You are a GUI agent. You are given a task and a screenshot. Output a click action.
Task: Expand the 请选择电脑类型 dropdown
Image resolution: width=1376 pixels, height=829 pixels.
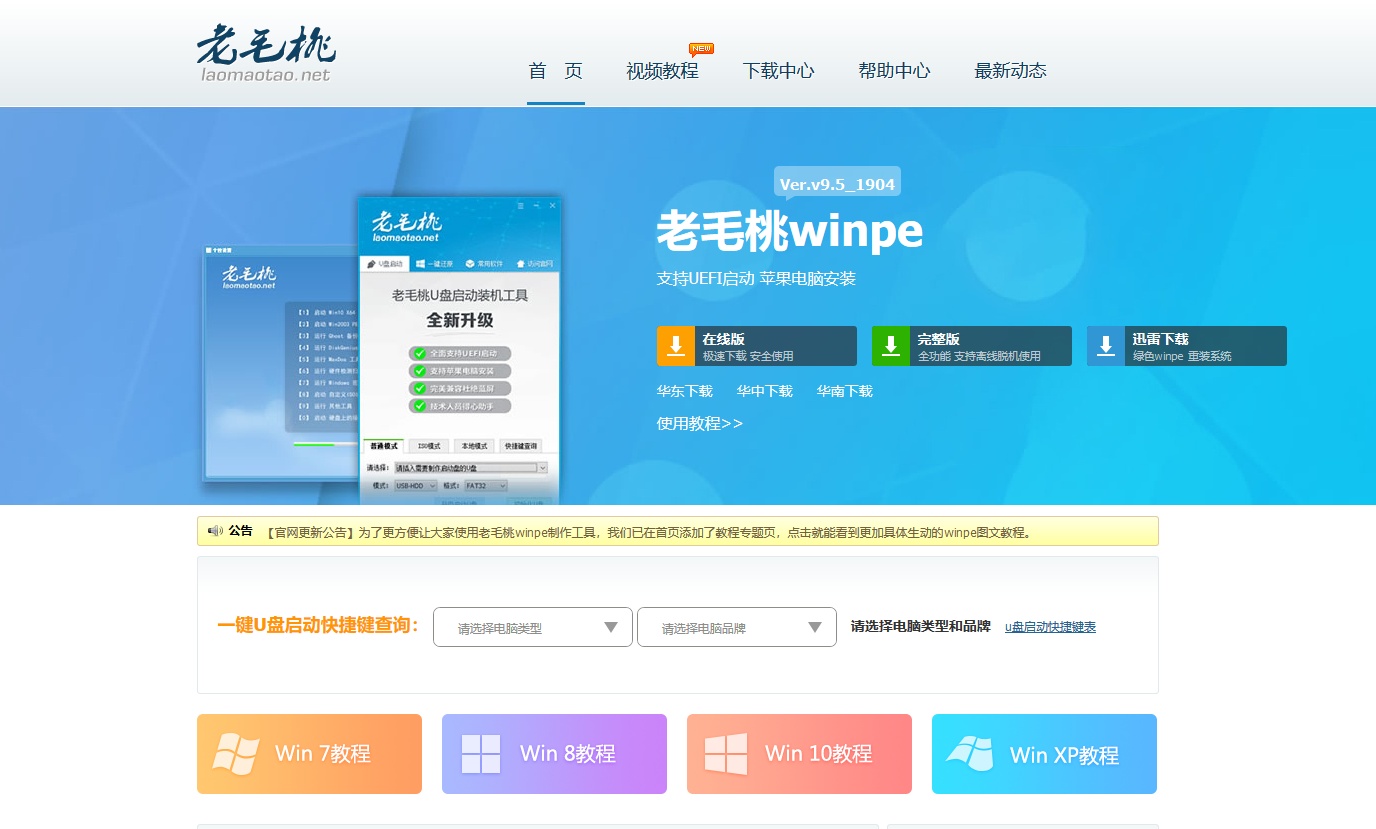533,627
